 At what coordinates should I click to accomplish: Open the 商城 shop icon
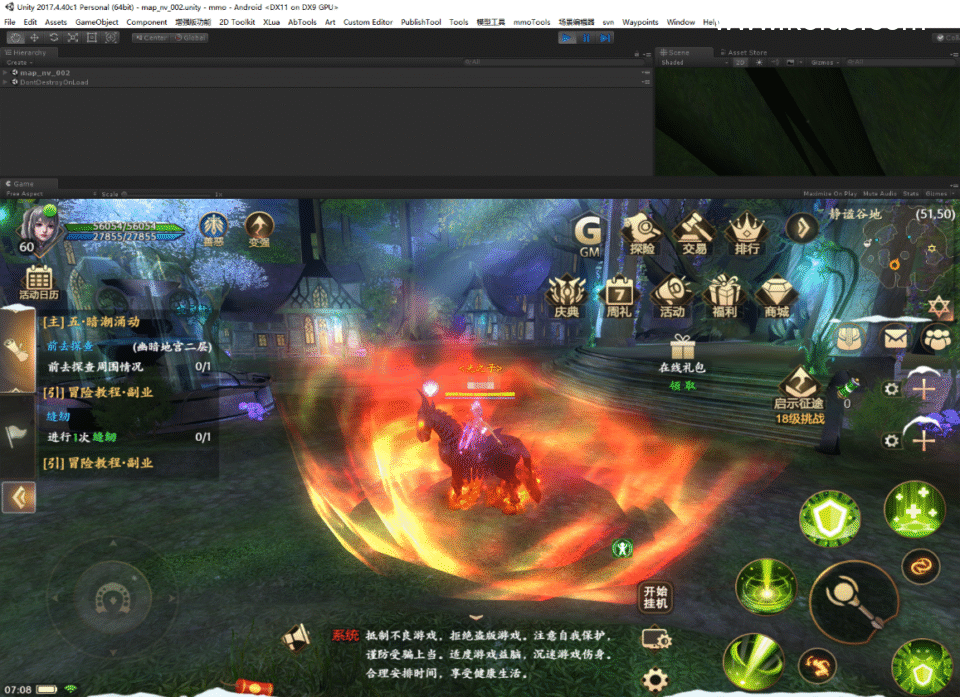(x=776, y=295)
